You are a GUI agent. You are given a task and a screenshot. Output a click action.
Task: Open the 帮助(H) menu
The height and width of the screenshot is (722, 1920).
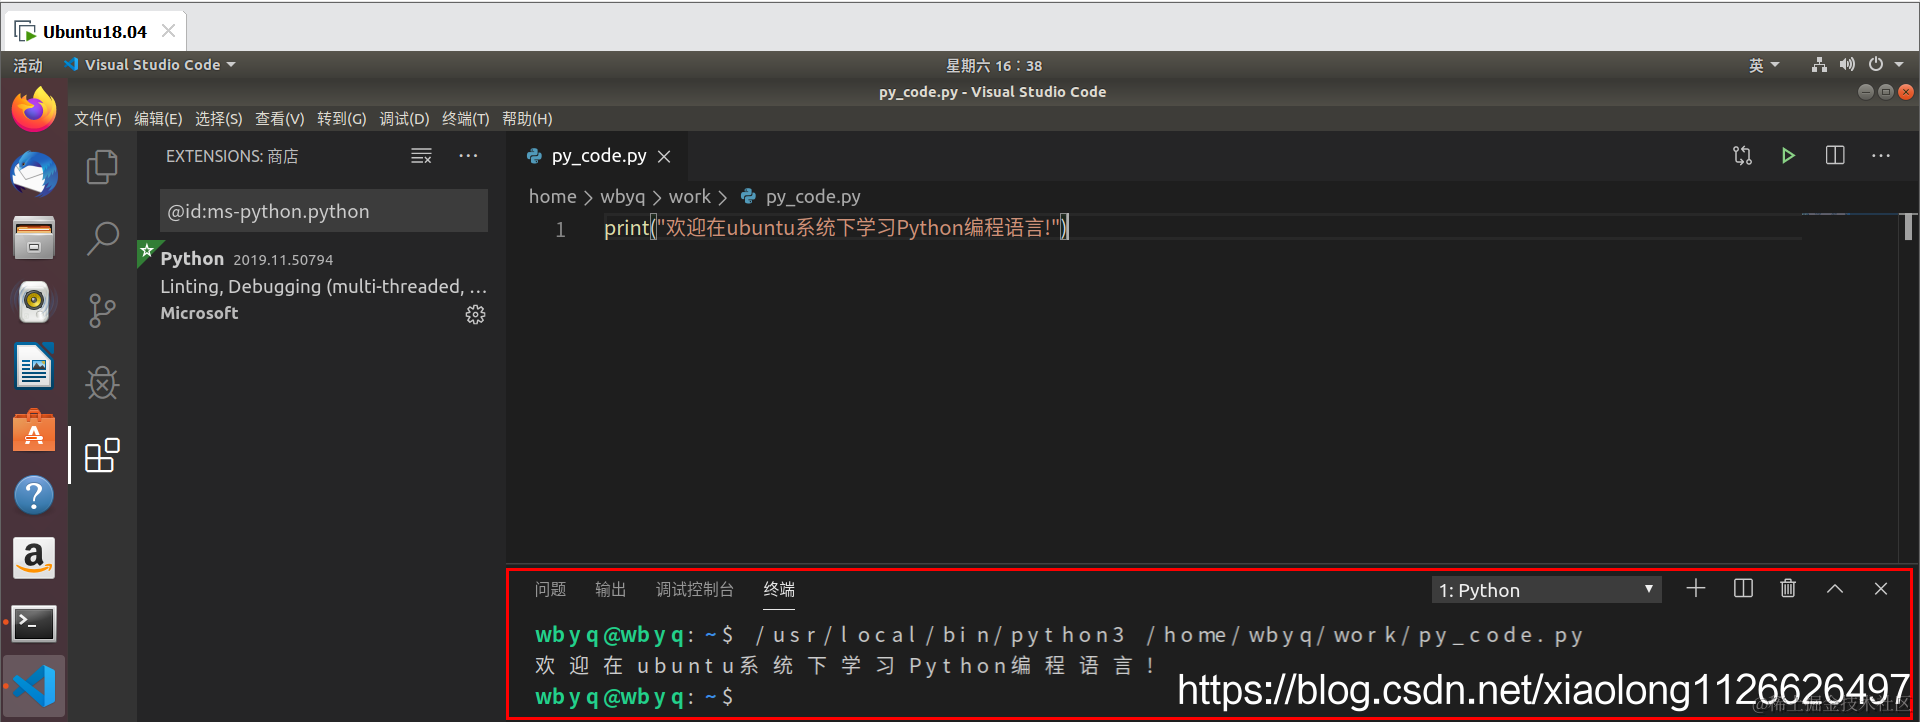click(x=527, y=119)
